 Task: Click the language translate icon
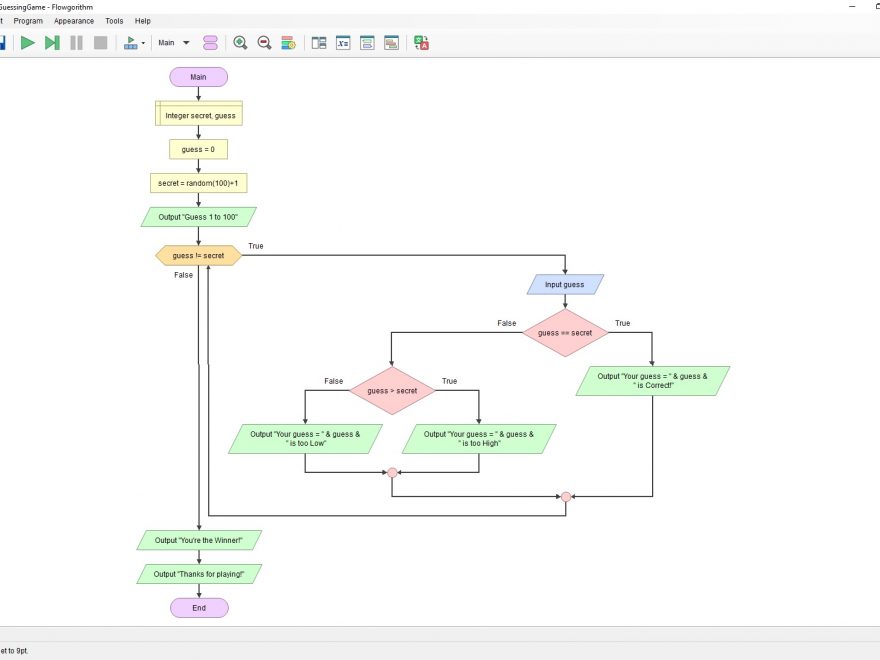tap(421, 43)
